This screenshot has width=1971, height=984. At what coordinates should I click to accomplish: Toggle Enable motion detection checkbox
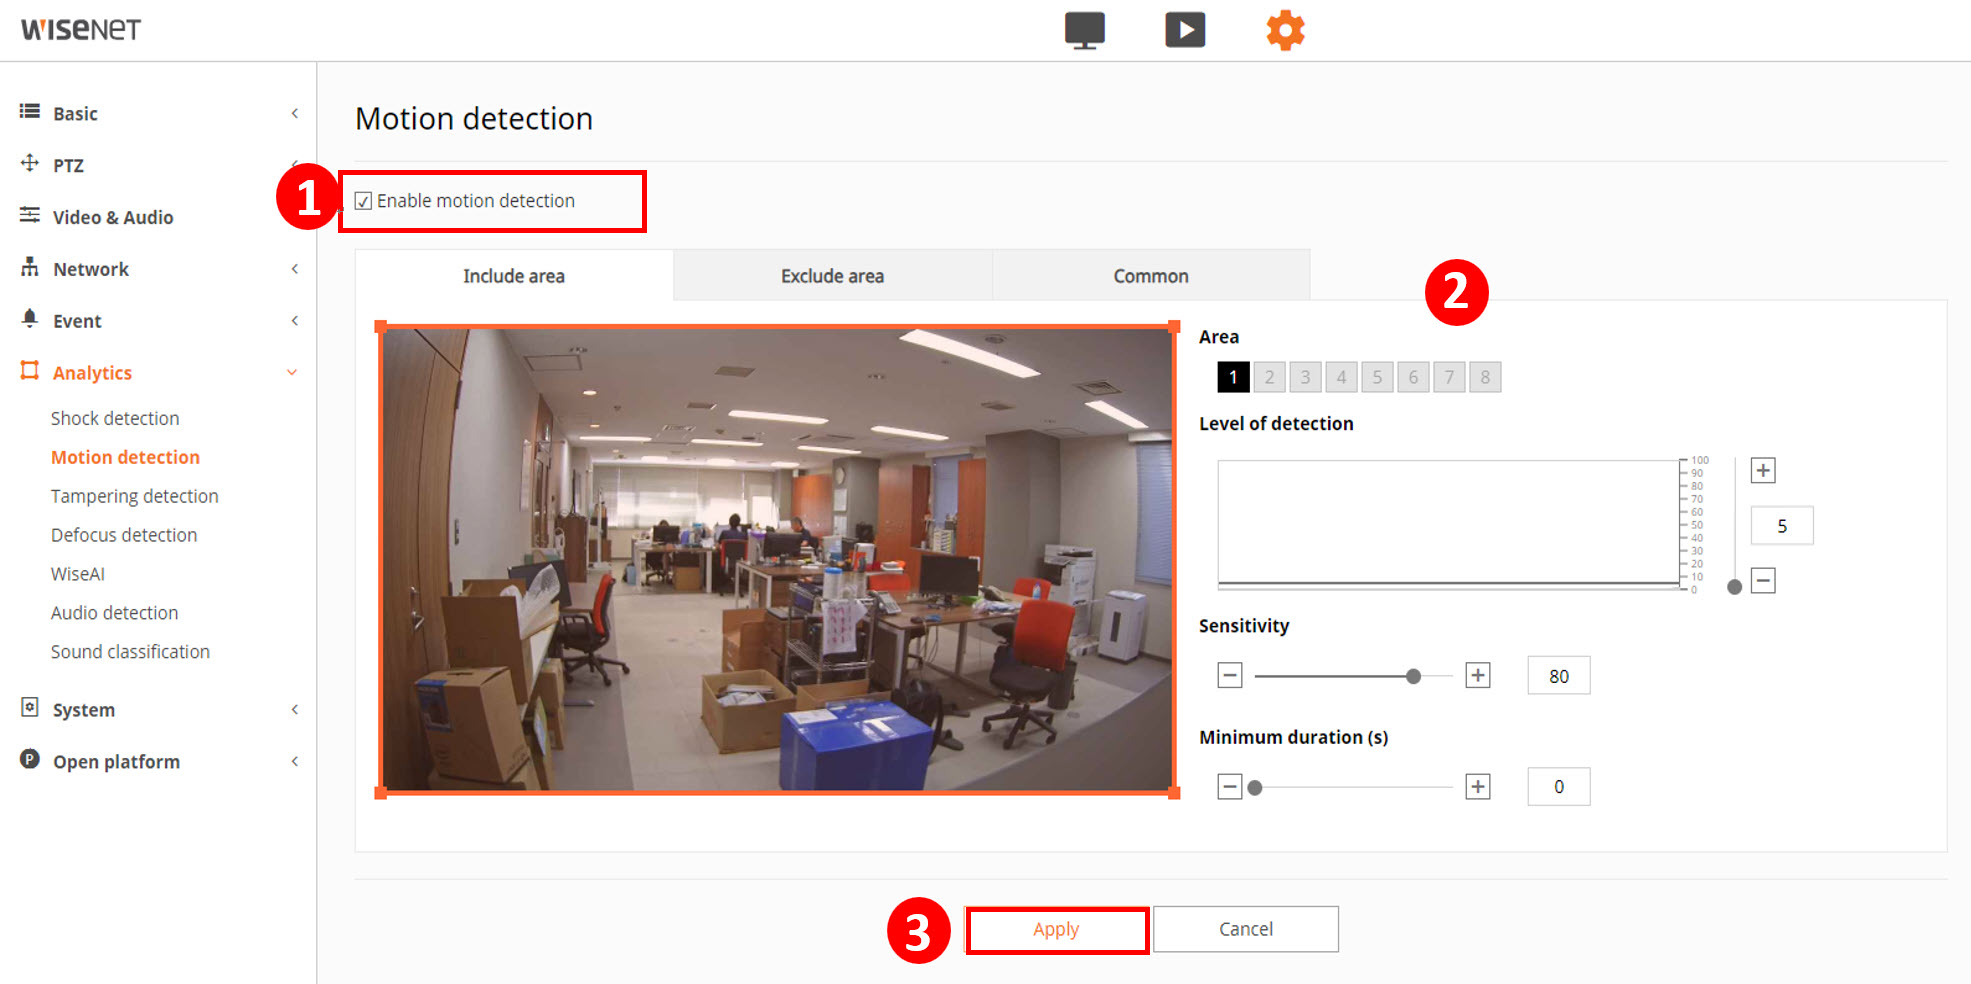tap(364, 201)
